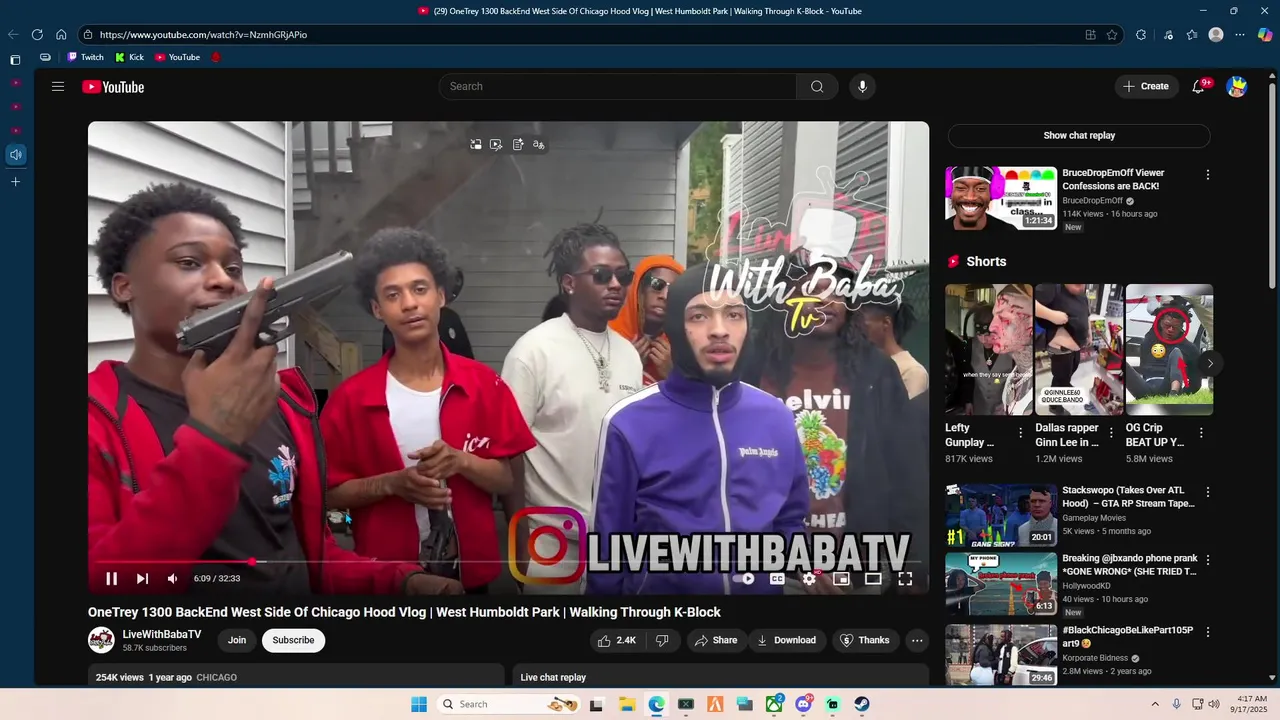Image resolution: width=1280 pixels, height=720 pixels.
Task: Mute the video player volume
Action: point(172,578)
